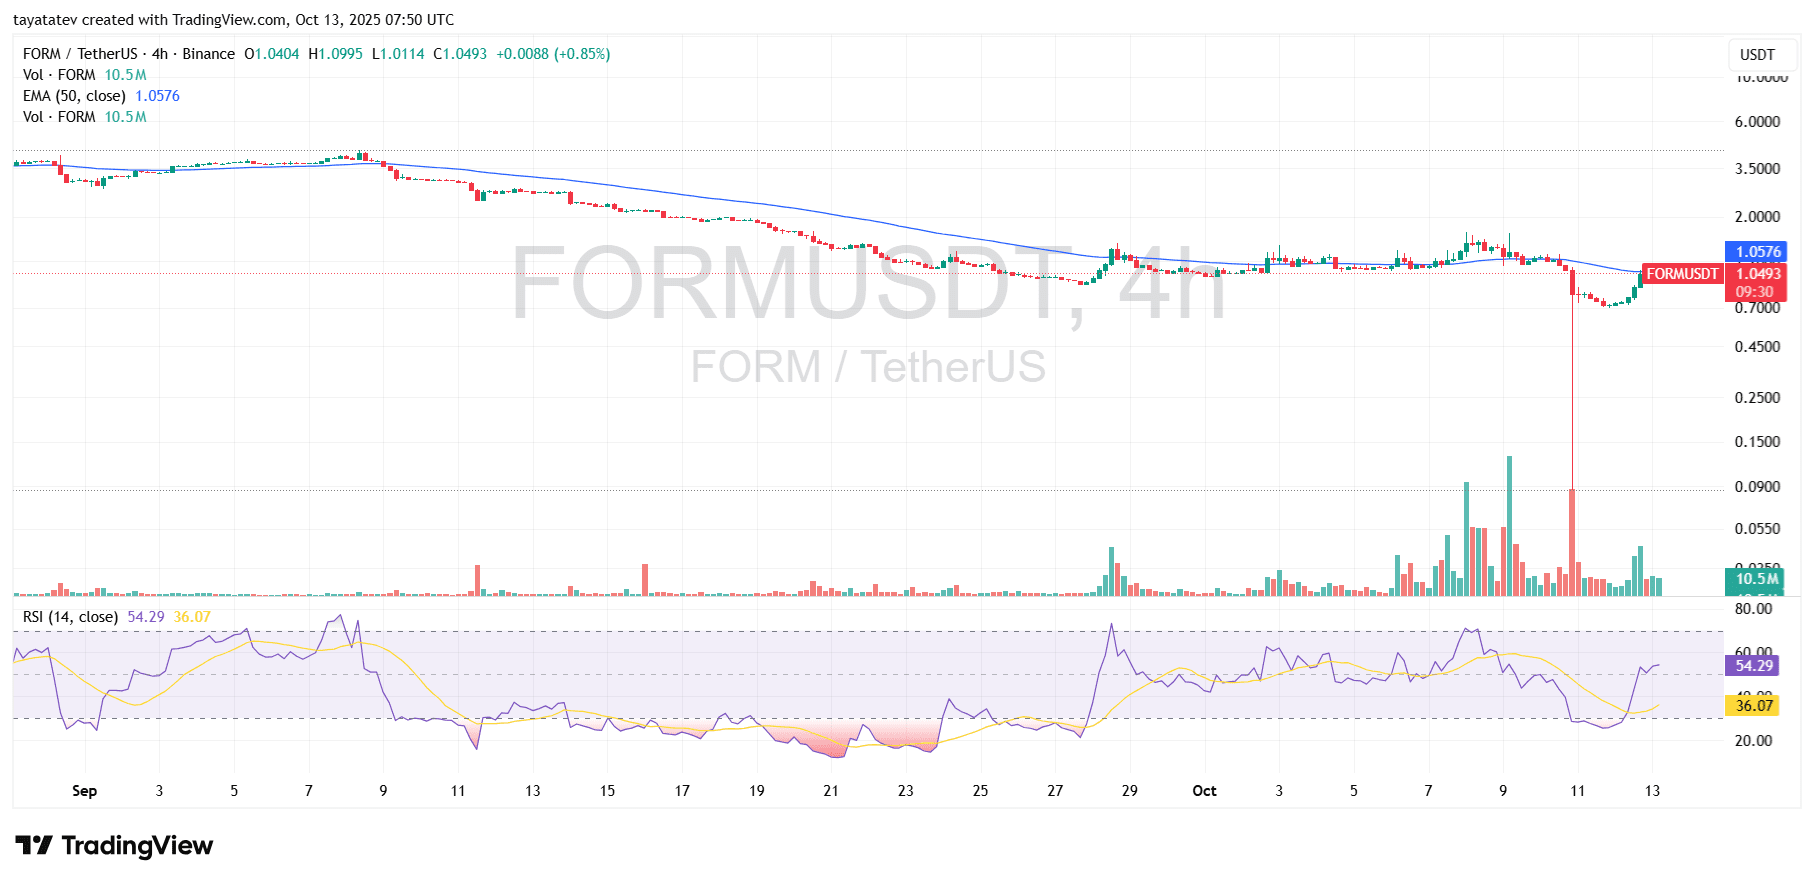This screenshot has width=1814, height=883.
Task: Click the 29 date label on time axis
Action: (x=1129, y=791)
